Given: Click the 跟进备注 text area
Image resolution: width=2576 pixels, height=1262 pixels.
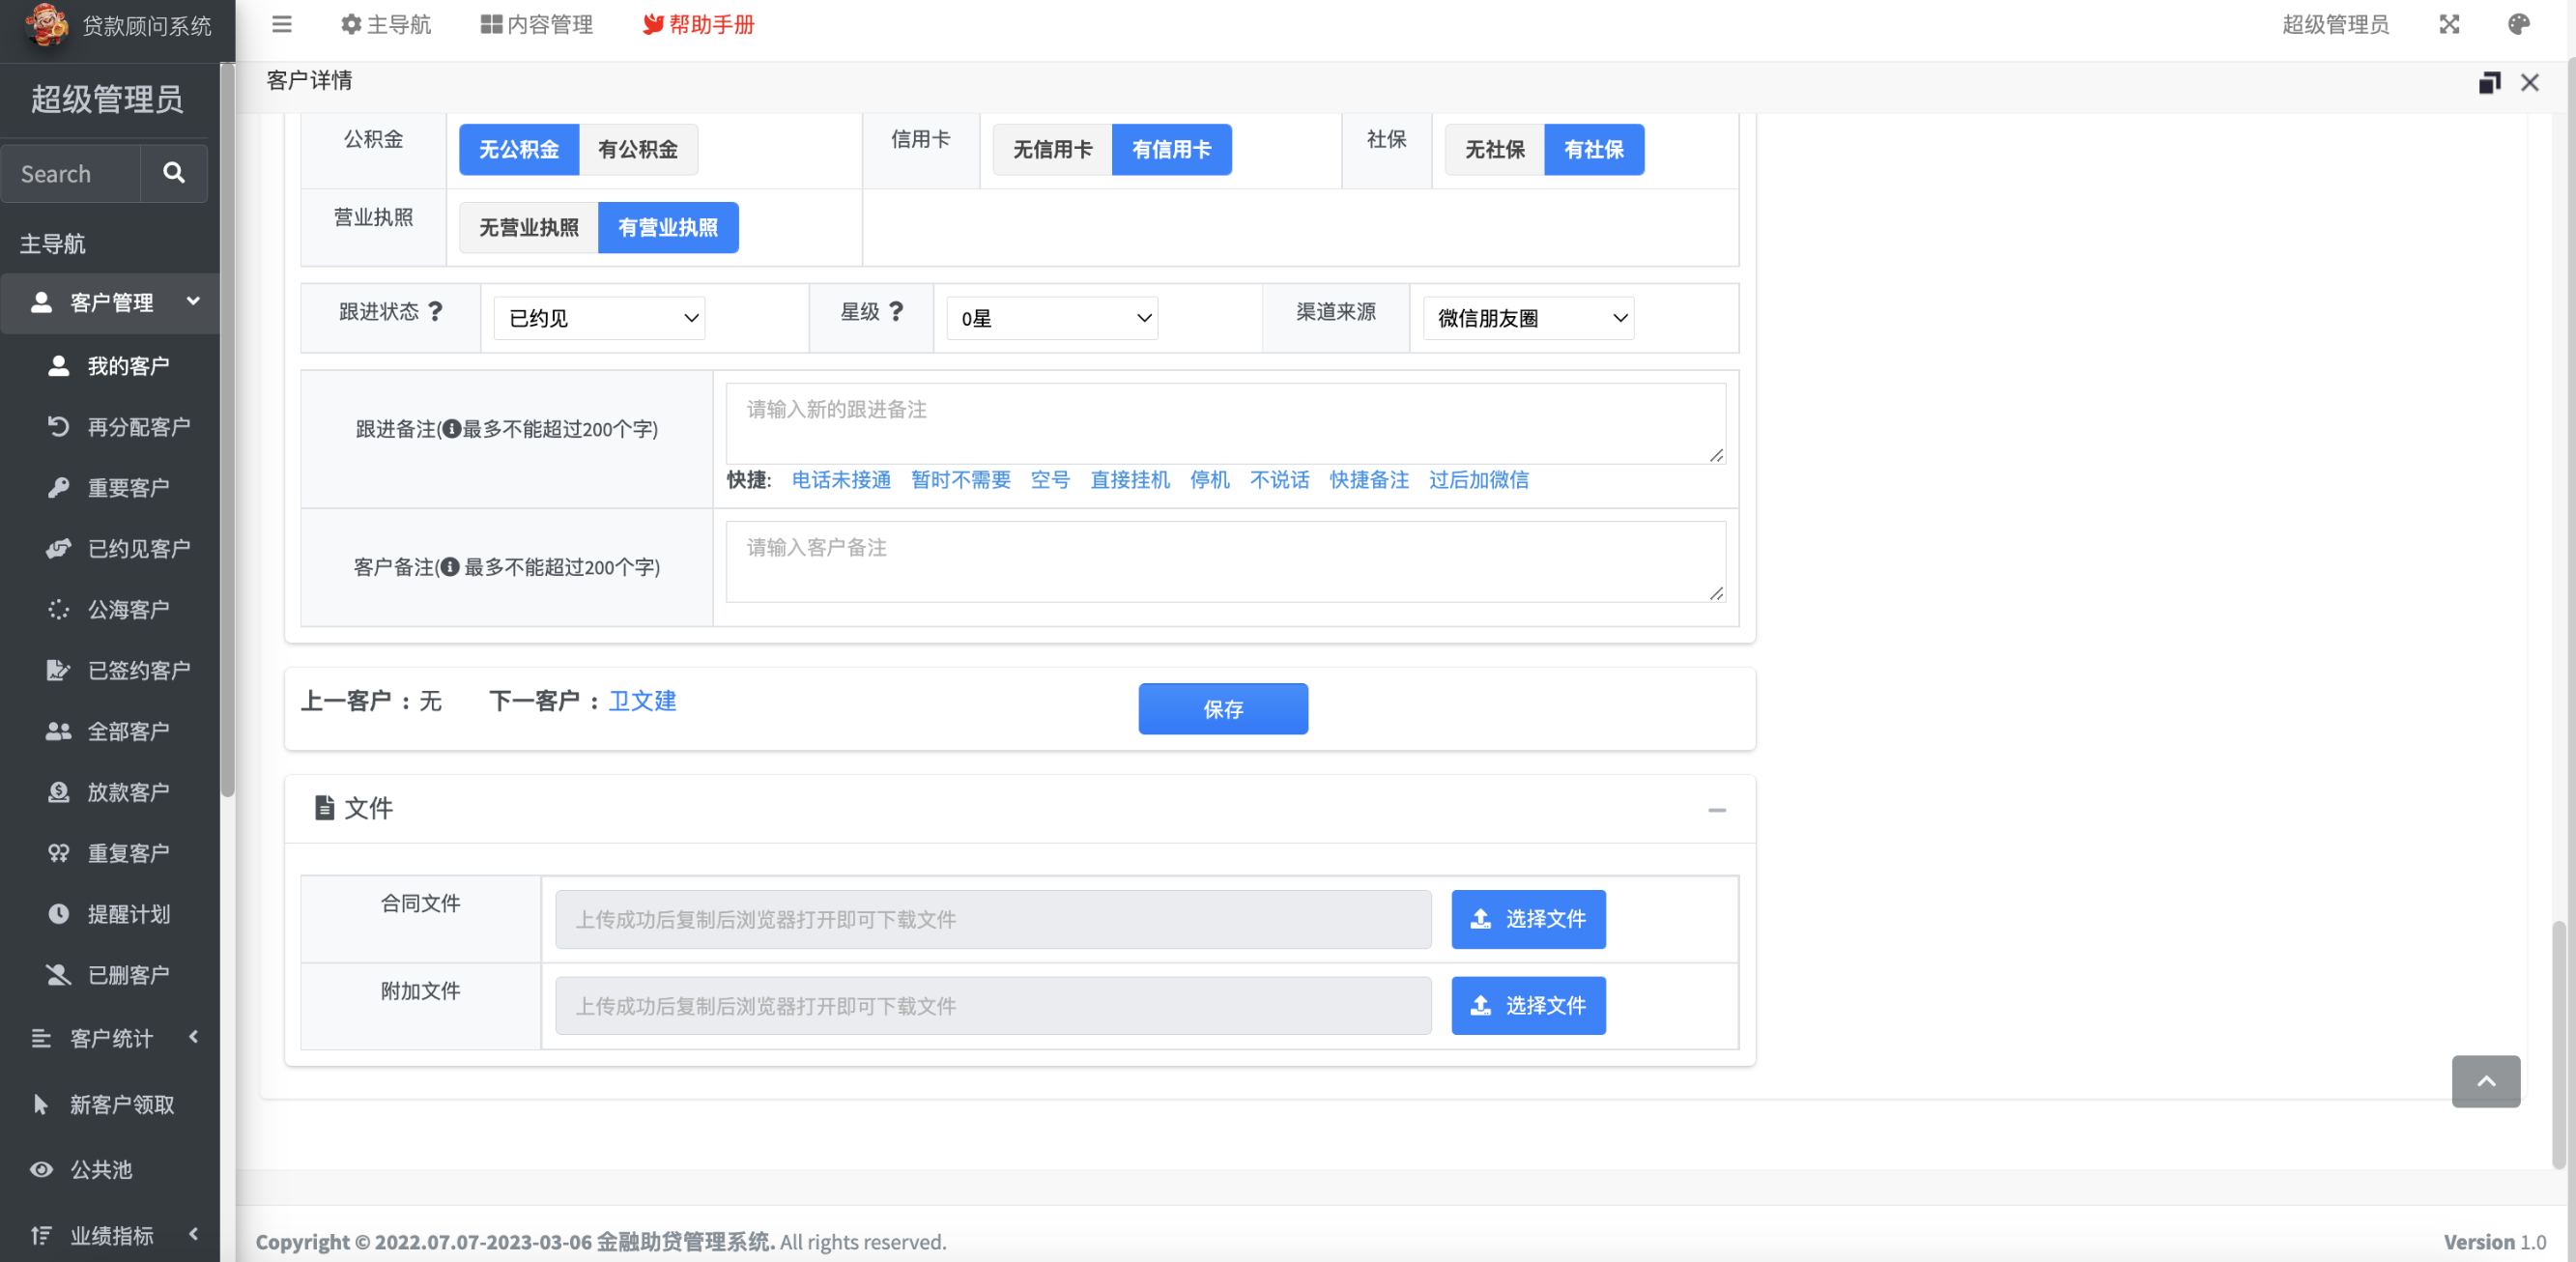Looking at the screenshot, I should (1224, 423).
